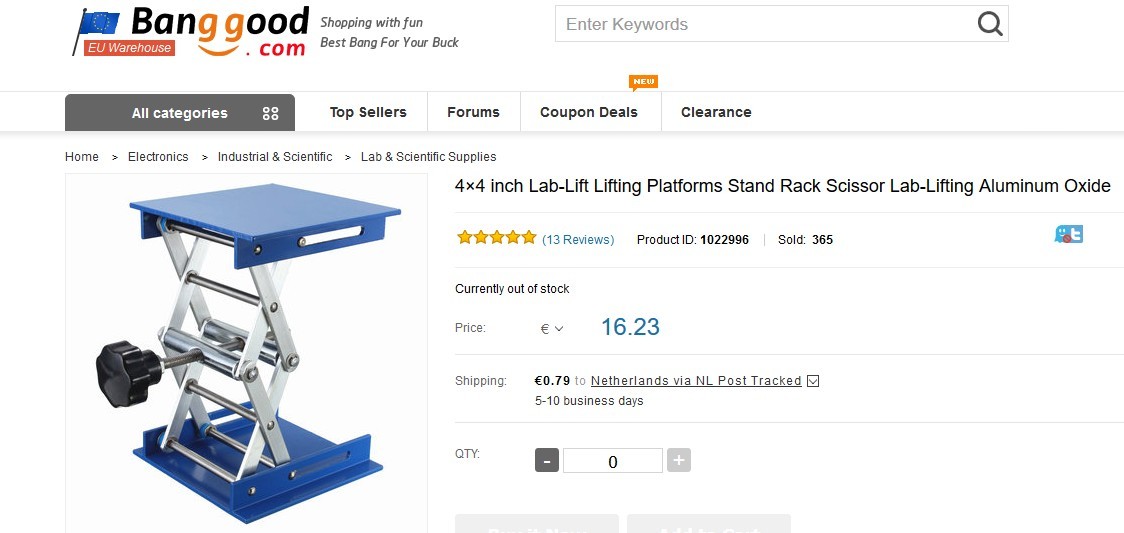This screenshot has height=533, width=1124.
Task: Click the Electronics breadcrumb link
Action: pos(158,157)
